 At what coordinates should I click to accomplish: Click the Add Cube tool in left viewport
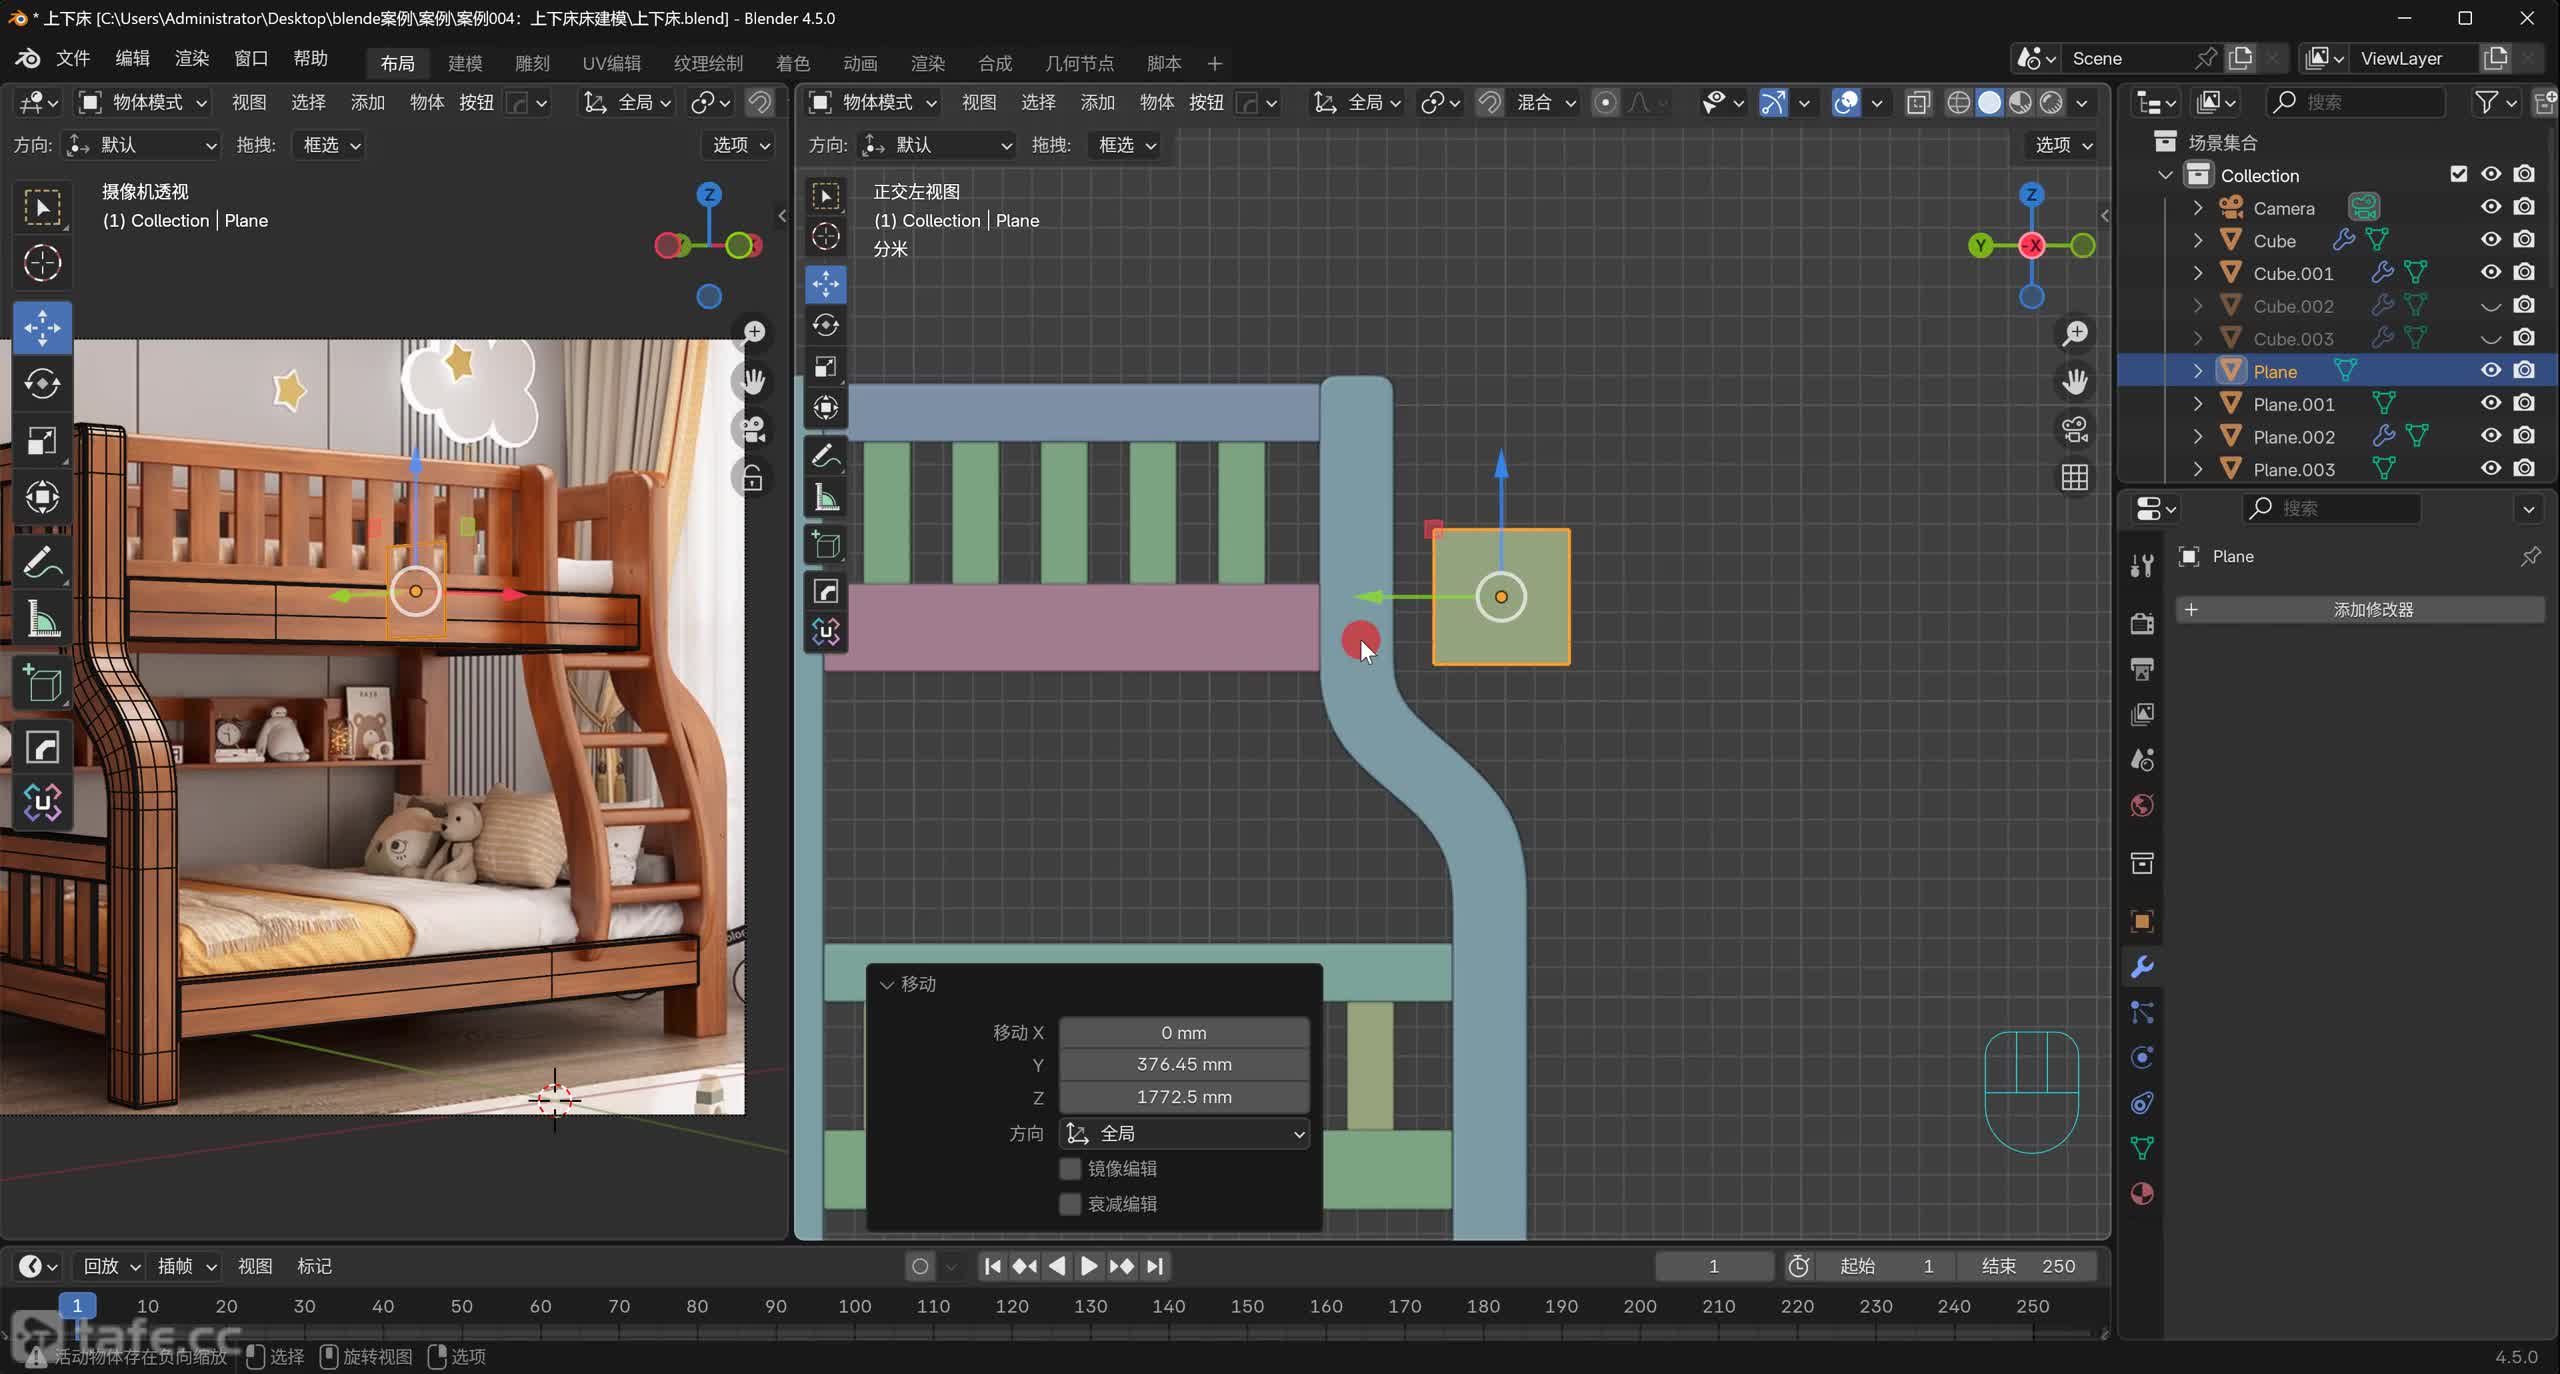[x=42, y=684]
